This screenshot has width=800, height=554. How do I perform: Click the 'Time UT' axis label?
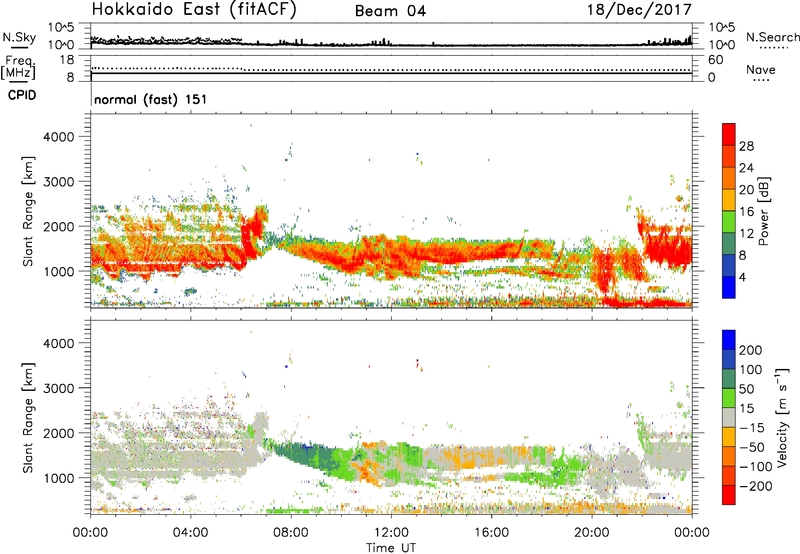(x=391, y=548)
